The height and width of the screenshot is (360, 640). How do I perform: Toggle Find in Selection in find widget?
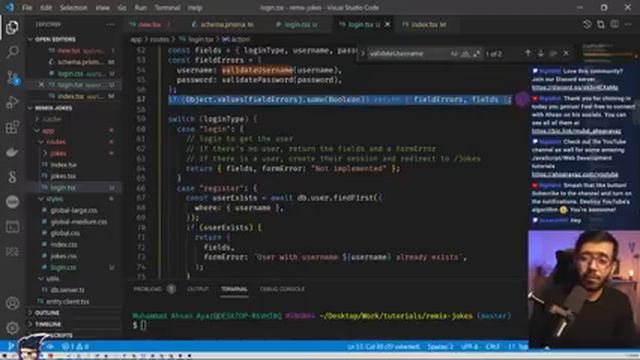(553, 53)
